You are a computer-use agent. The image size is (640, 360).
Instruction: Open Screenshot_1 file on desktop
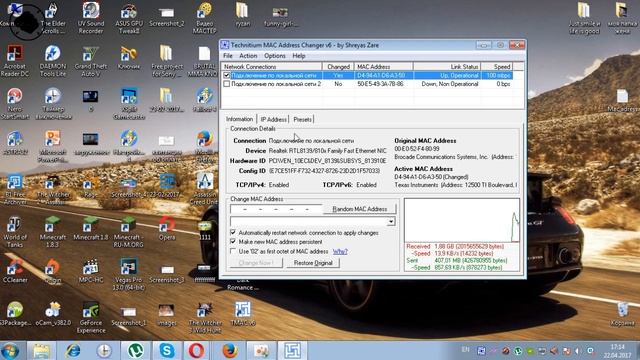(129, 316)
